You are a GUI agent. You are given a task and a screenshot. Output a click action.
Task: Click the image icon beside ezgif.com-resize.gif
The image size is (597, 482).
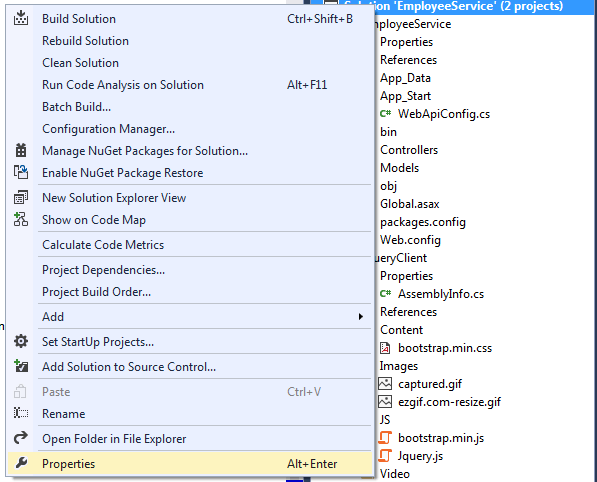point(385,401)
